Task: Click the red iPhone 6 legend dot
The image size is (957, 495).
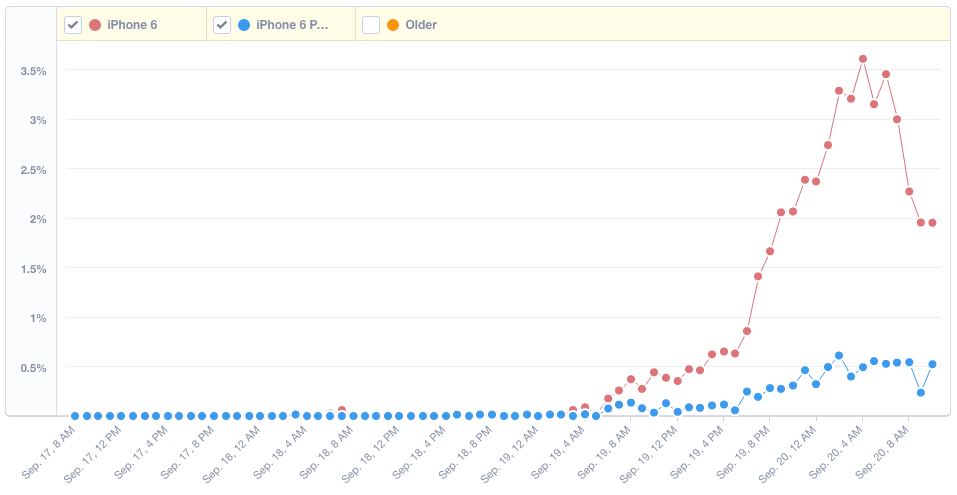Action: tap(95, 25)
